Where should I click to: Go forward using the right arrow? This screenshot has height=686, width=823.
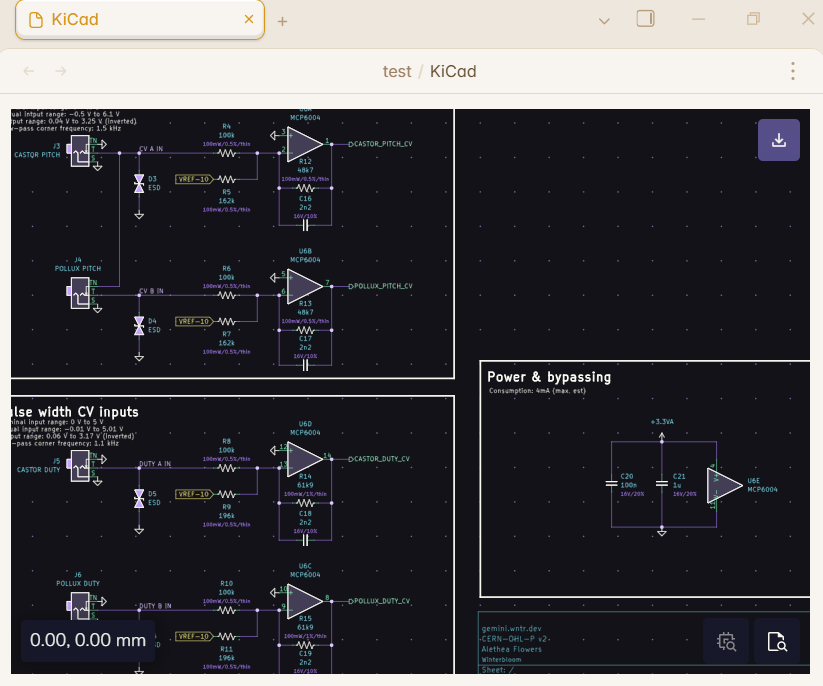point(61,71)
